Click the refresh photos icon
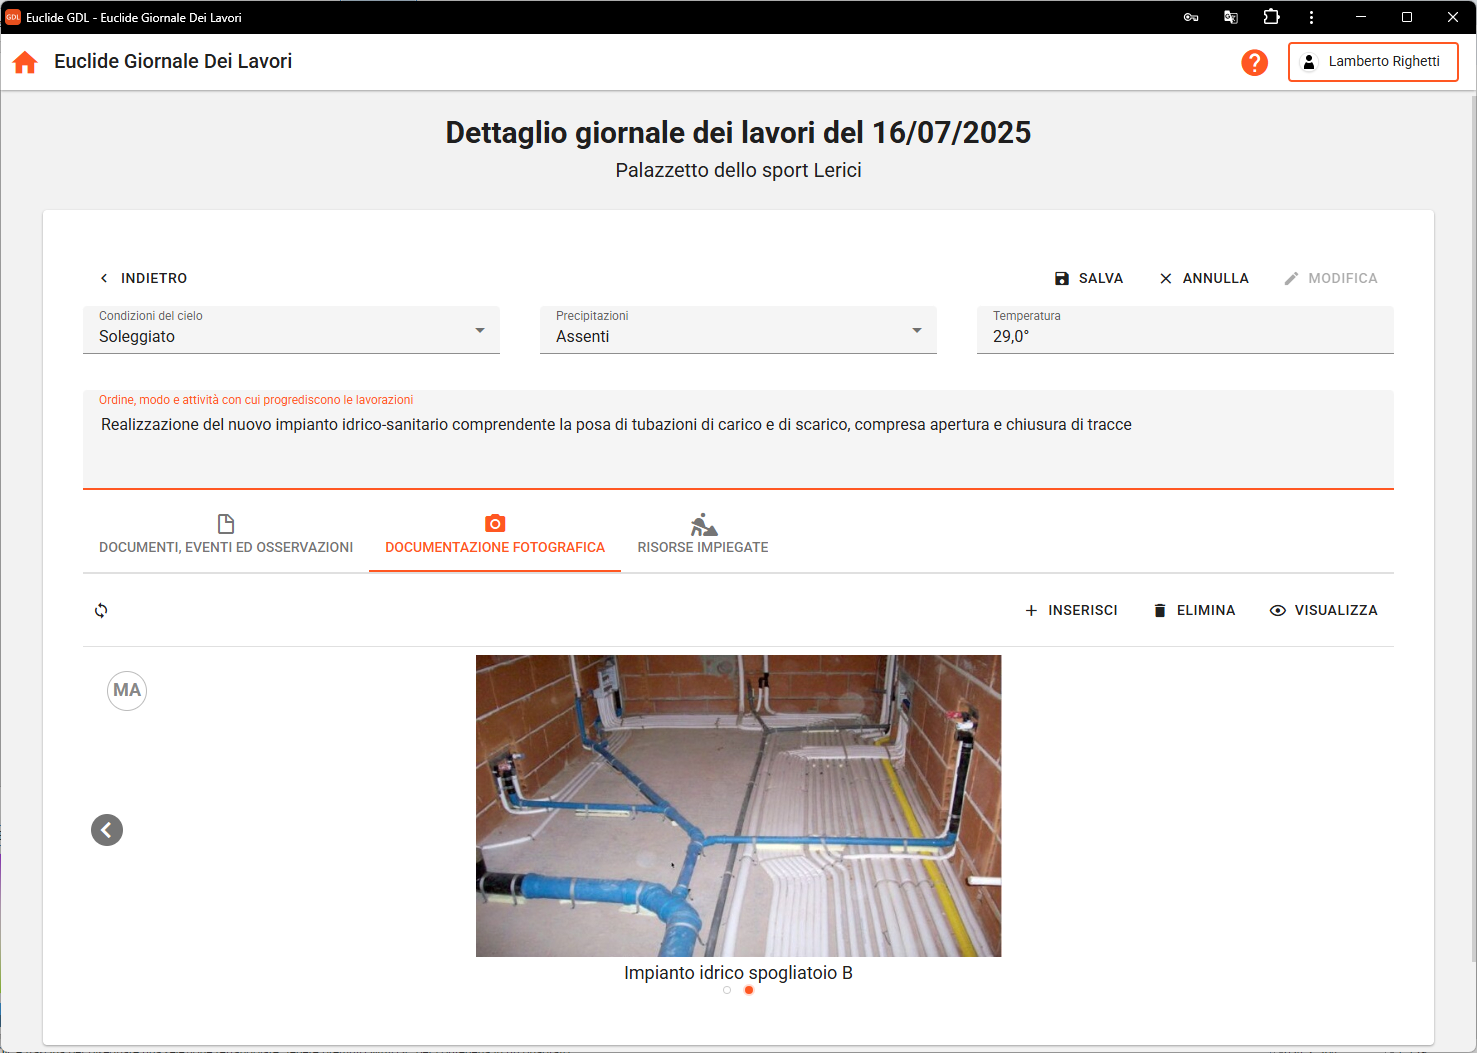Image resolution: width=1477 pixels, height=1053 pixels. point(101,610)
